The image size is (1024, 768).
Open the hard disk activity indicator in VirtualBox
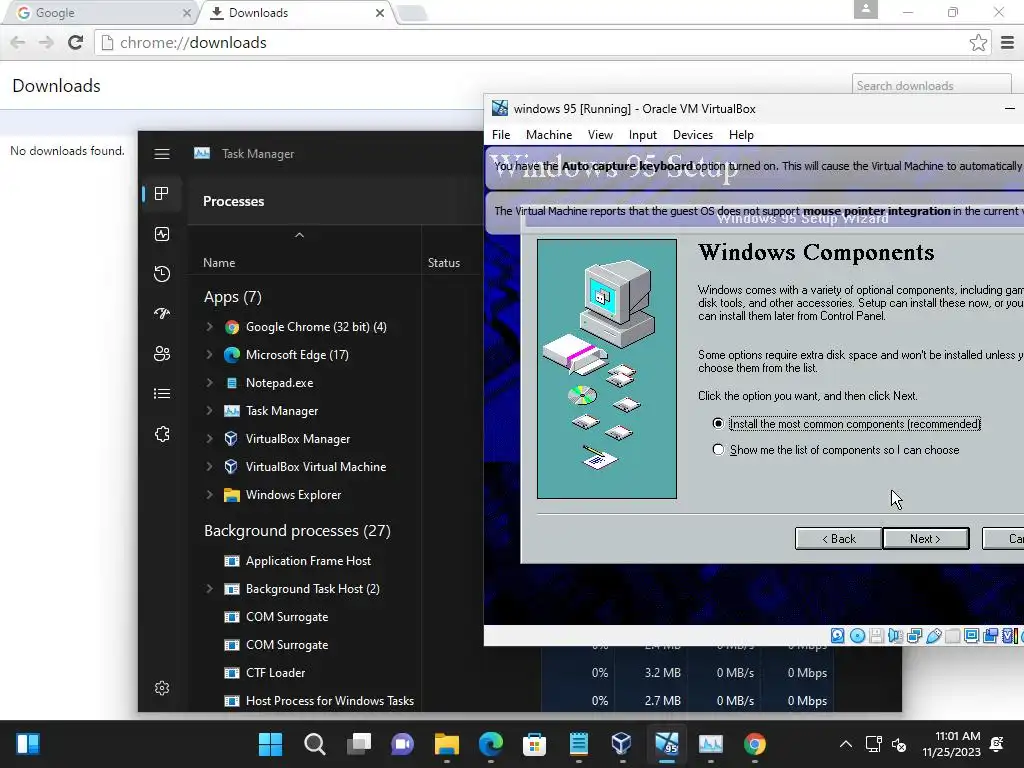(x=837, y=635)
